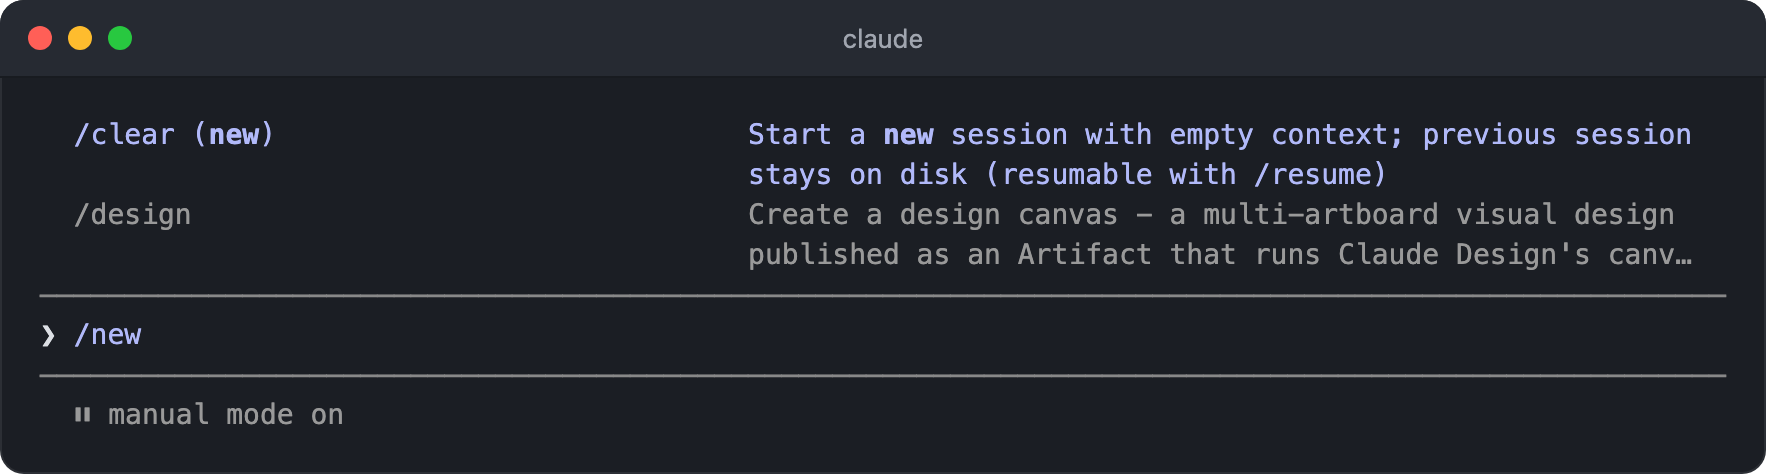Screen dimensions: 1766x474
Task: Click the pause icon beside manual mode
Action: (82, 414)
